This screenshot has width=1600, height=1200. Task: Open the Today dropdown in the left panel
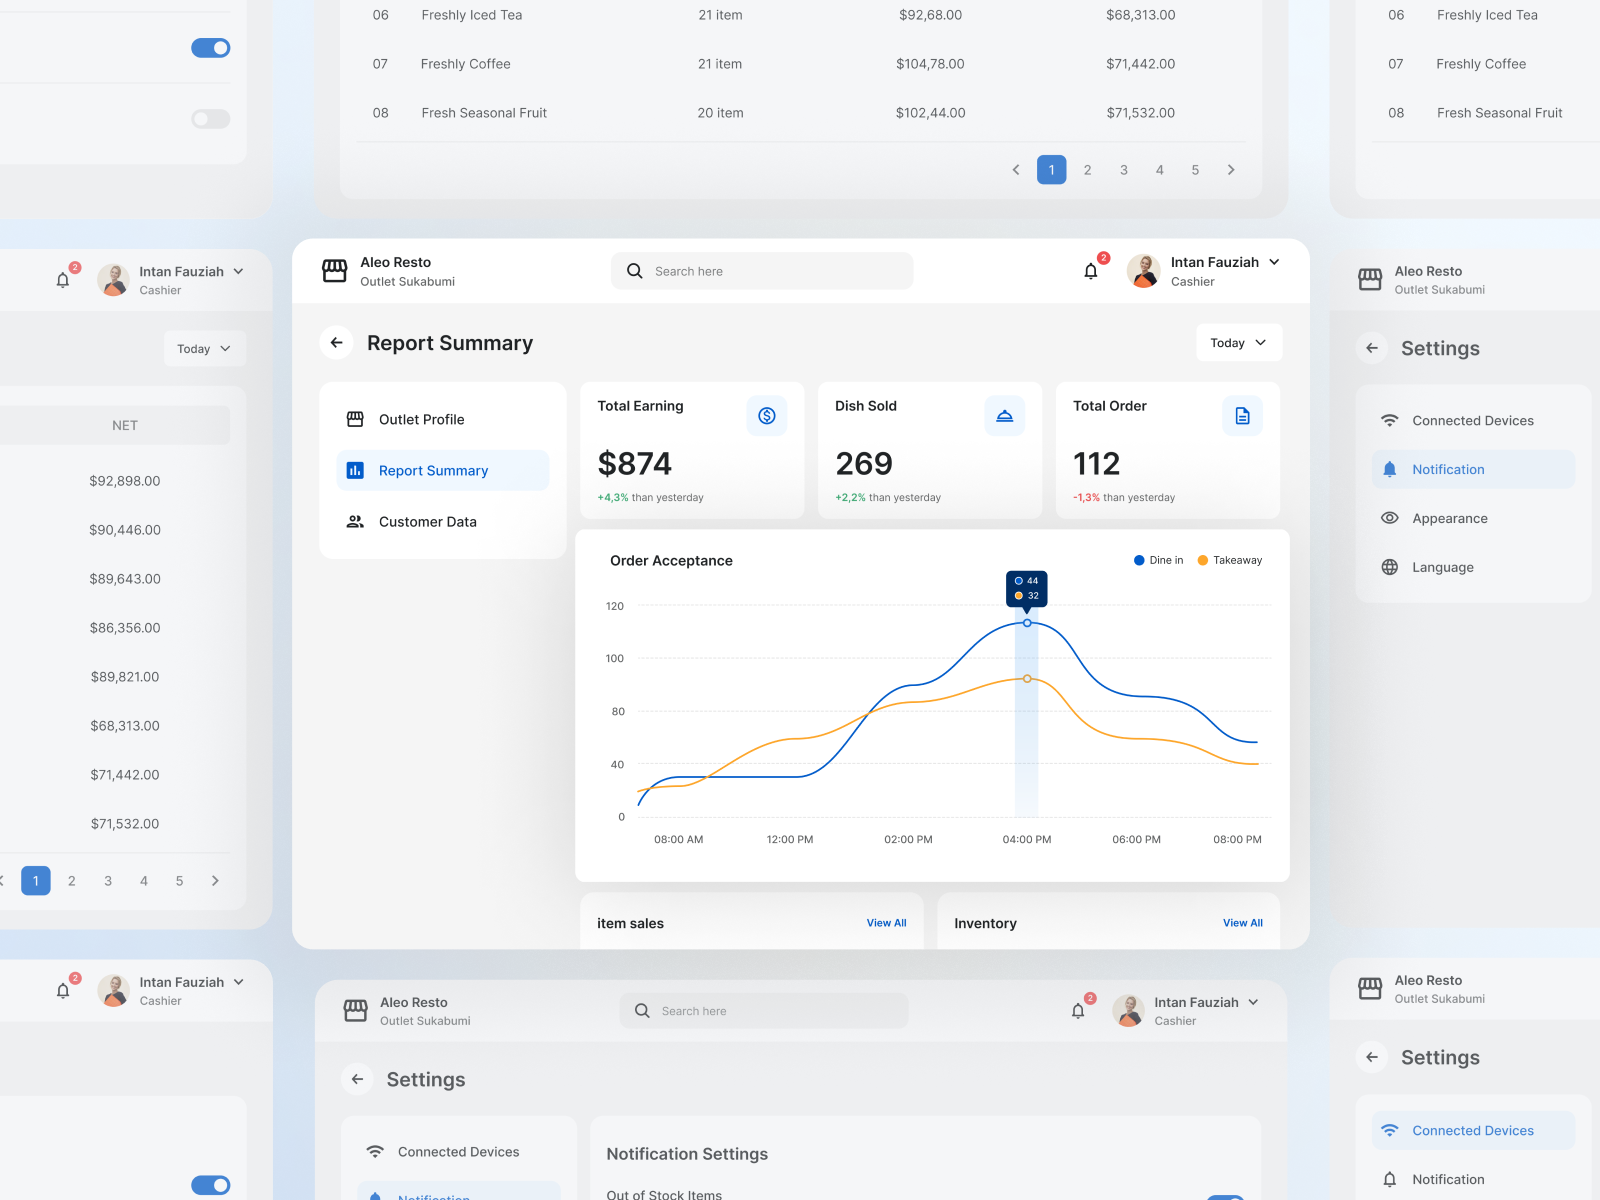tap(204, 348)
